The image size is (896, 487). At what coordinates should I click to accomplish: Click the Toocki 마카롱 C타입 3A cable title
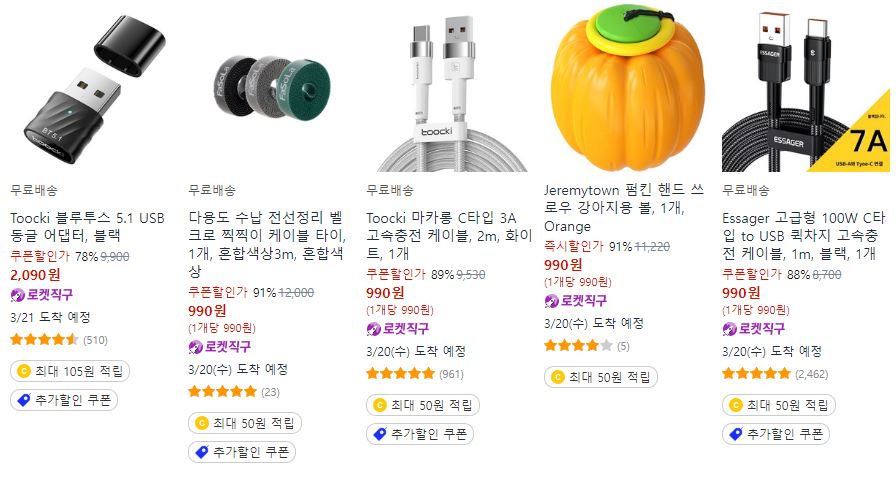coord(449,235)
